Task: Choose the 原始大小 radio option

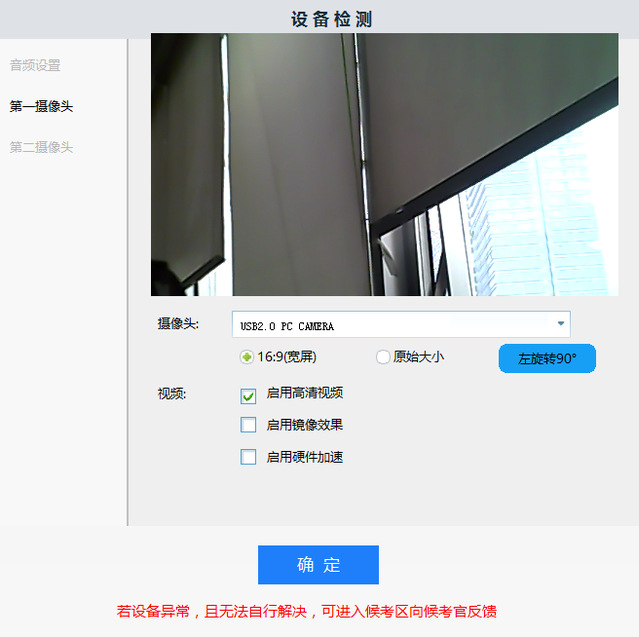Action: point(383,357)
